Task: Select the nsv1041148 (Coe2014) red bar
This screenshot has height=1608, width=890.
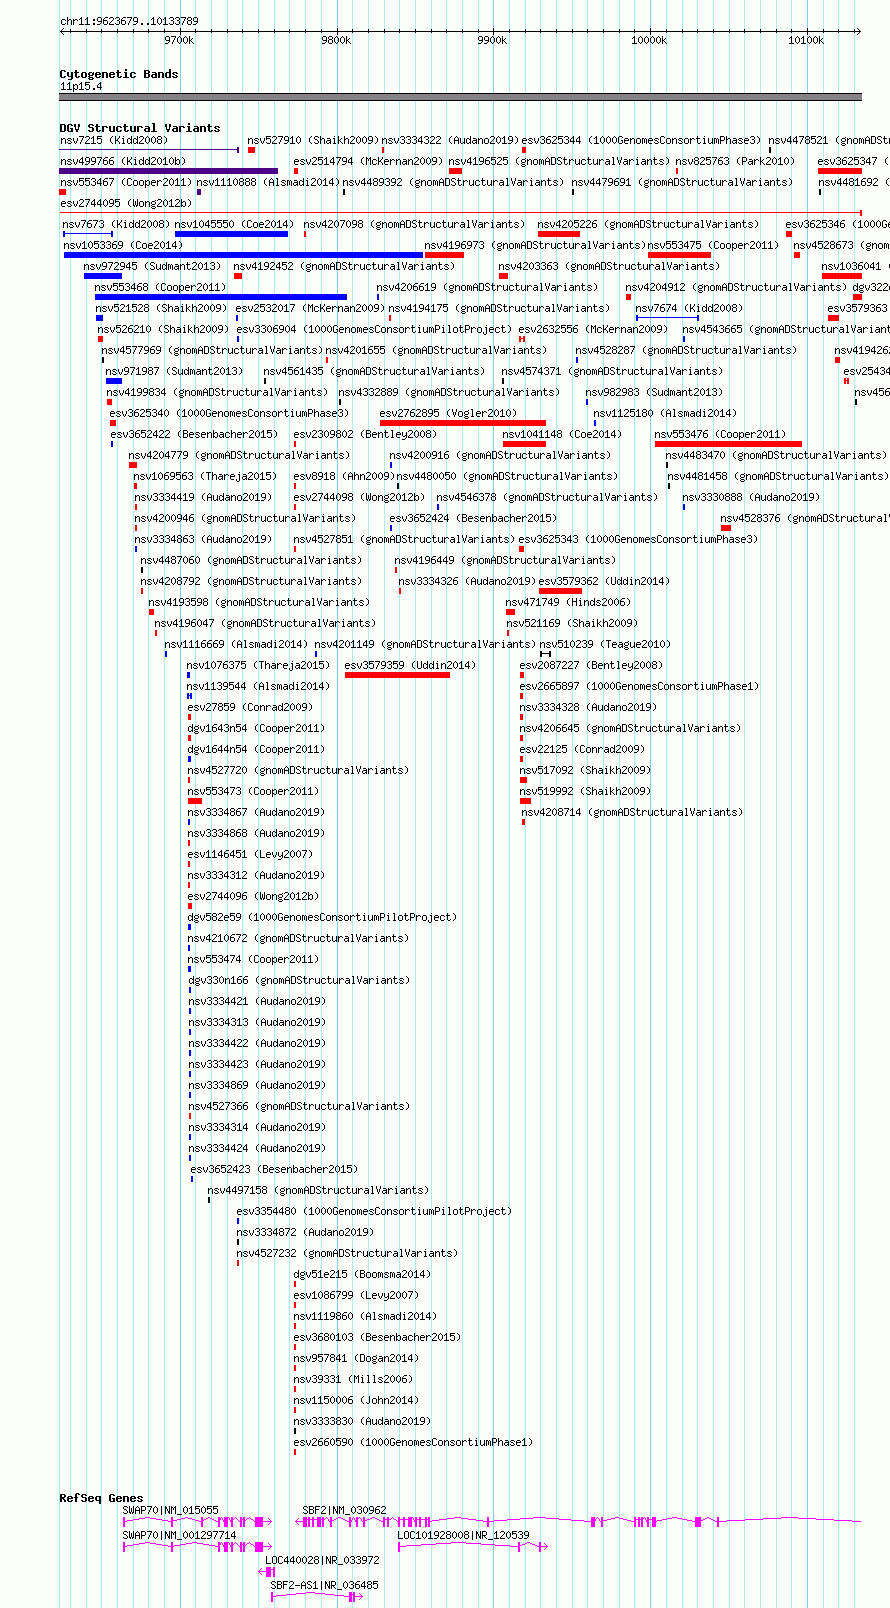Action: (524, 444)
